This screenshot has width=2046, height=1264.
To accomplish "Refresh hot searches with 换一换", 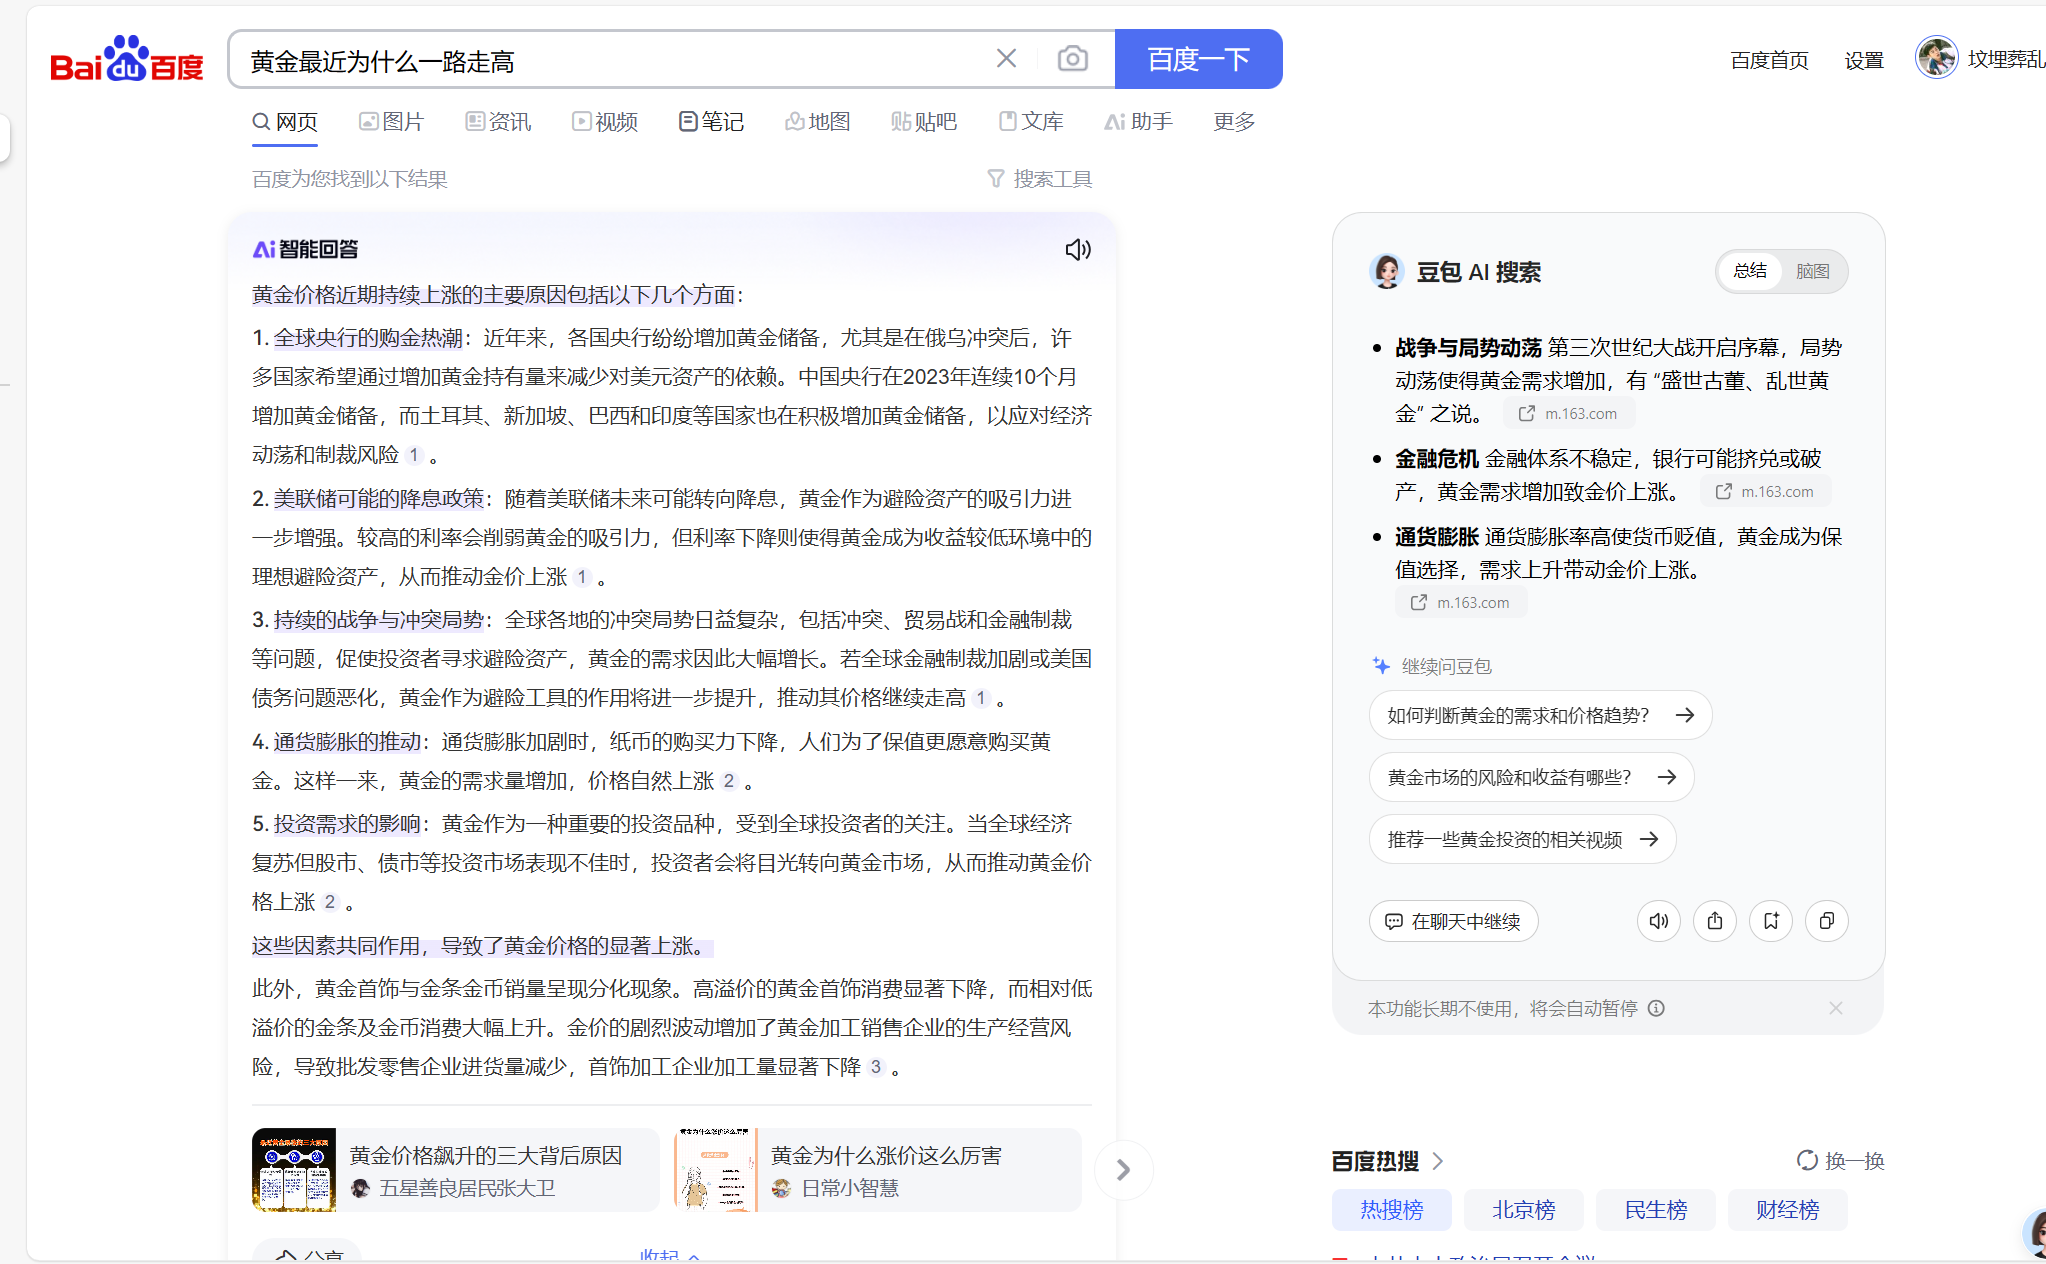I will point(1840,1161).
